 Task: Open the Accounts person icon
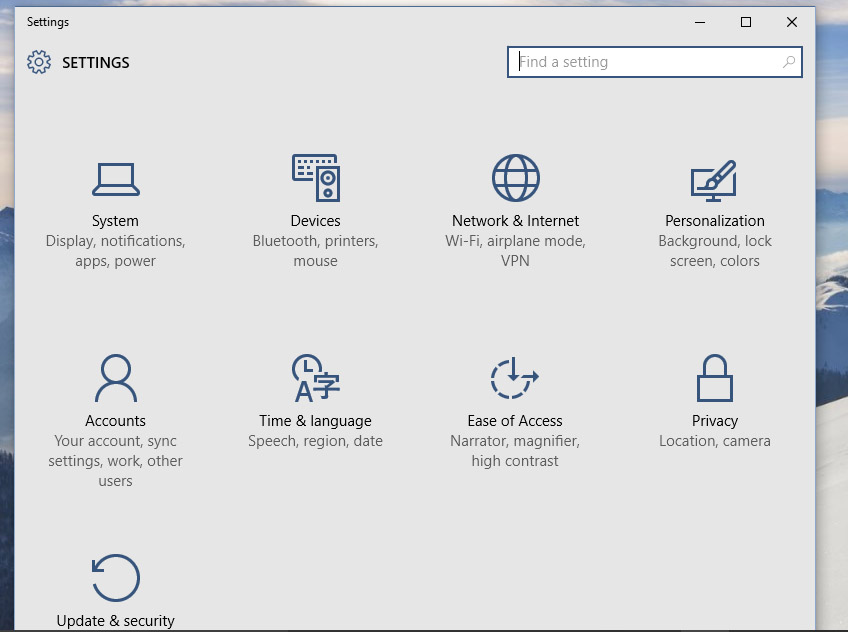[x=116, y=378]
